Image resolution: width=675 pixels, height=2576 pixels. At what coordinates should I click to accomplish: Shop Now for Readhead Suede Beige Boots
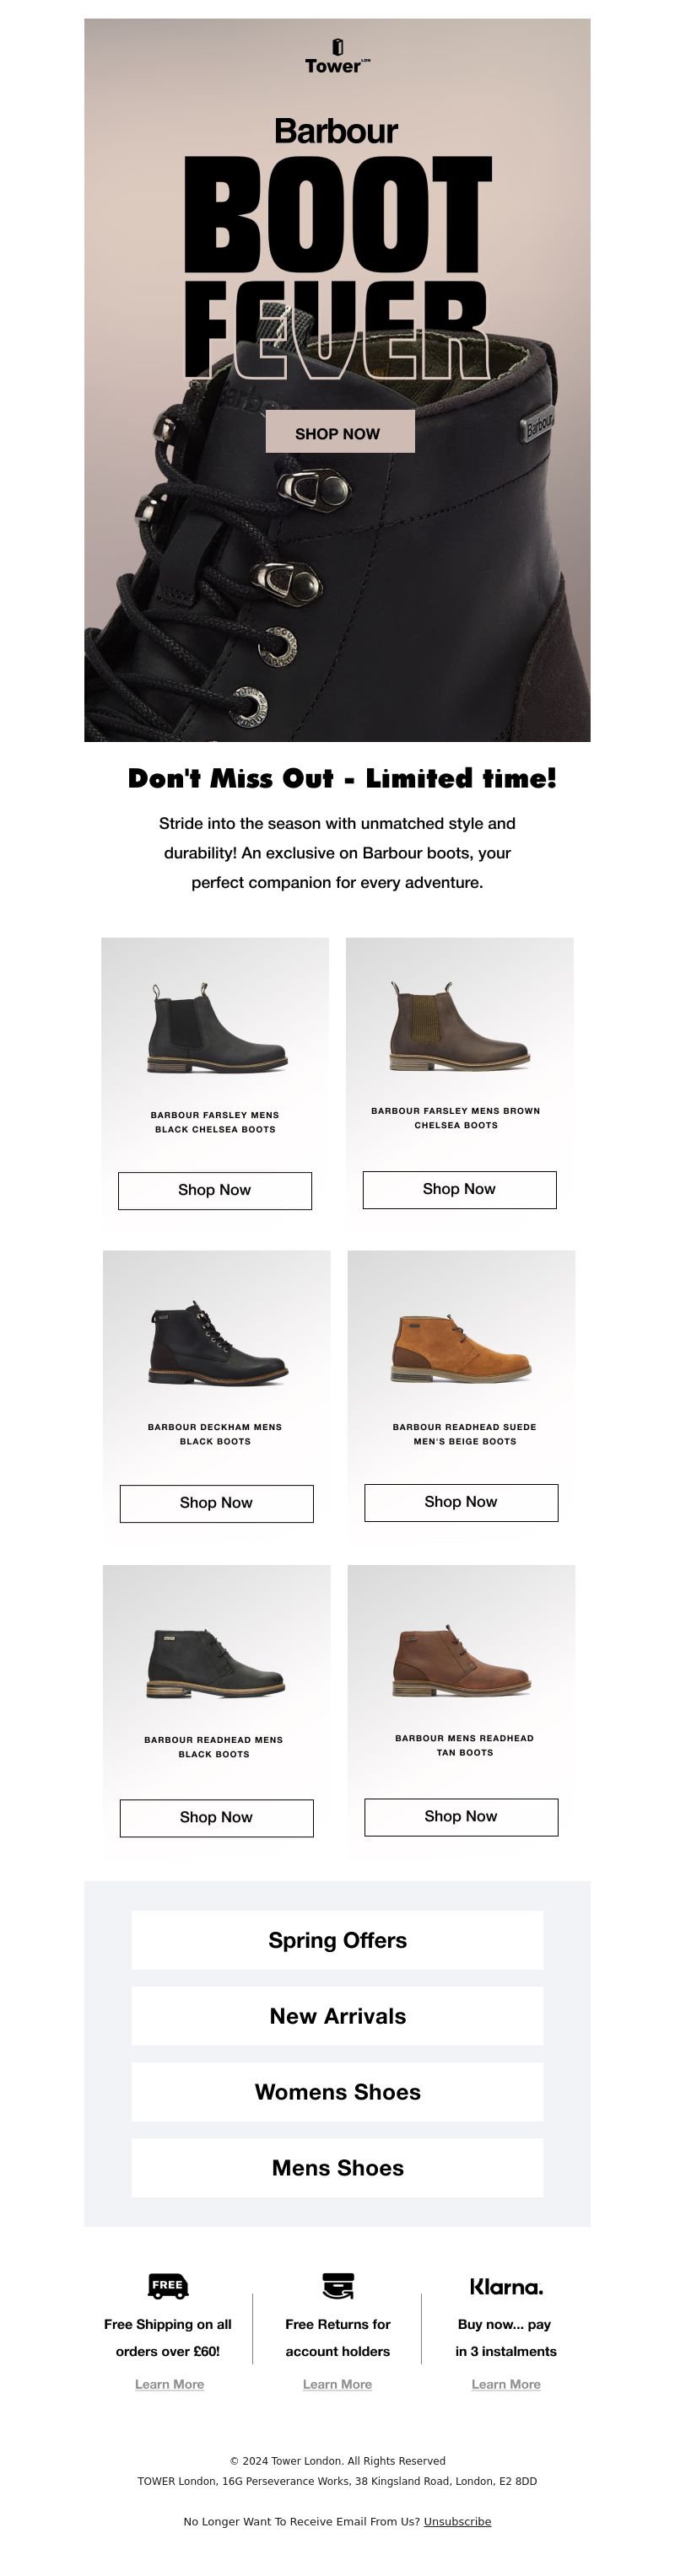pos(461,1502)
